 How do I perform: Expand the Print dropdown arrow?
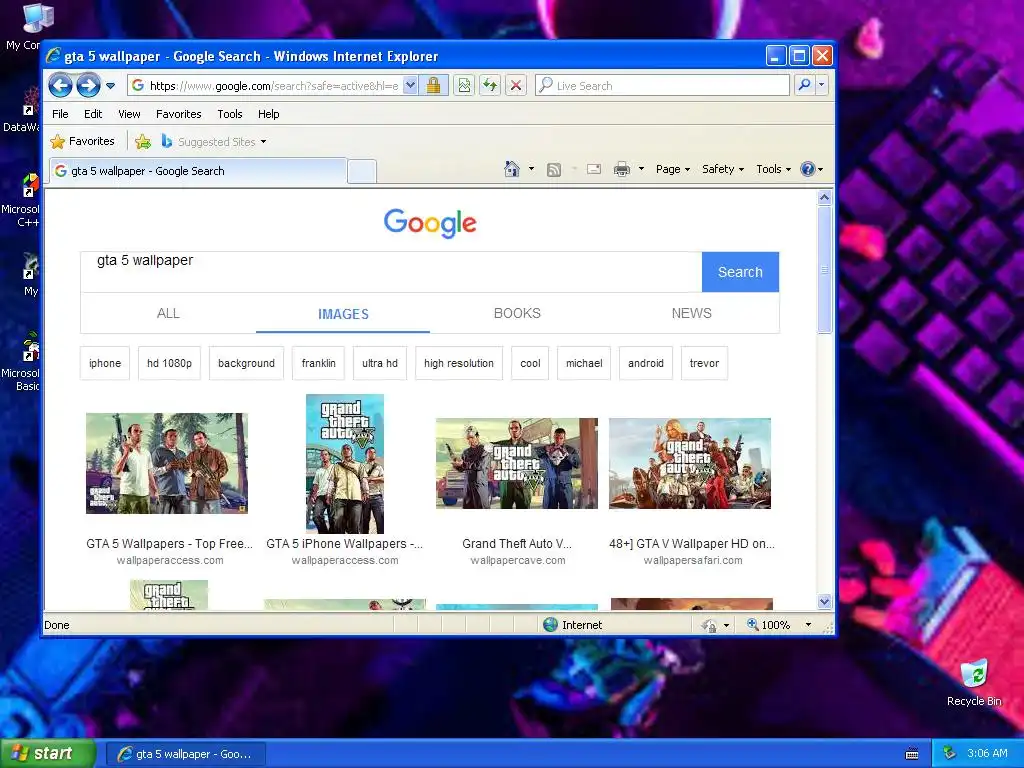(641, 169)
